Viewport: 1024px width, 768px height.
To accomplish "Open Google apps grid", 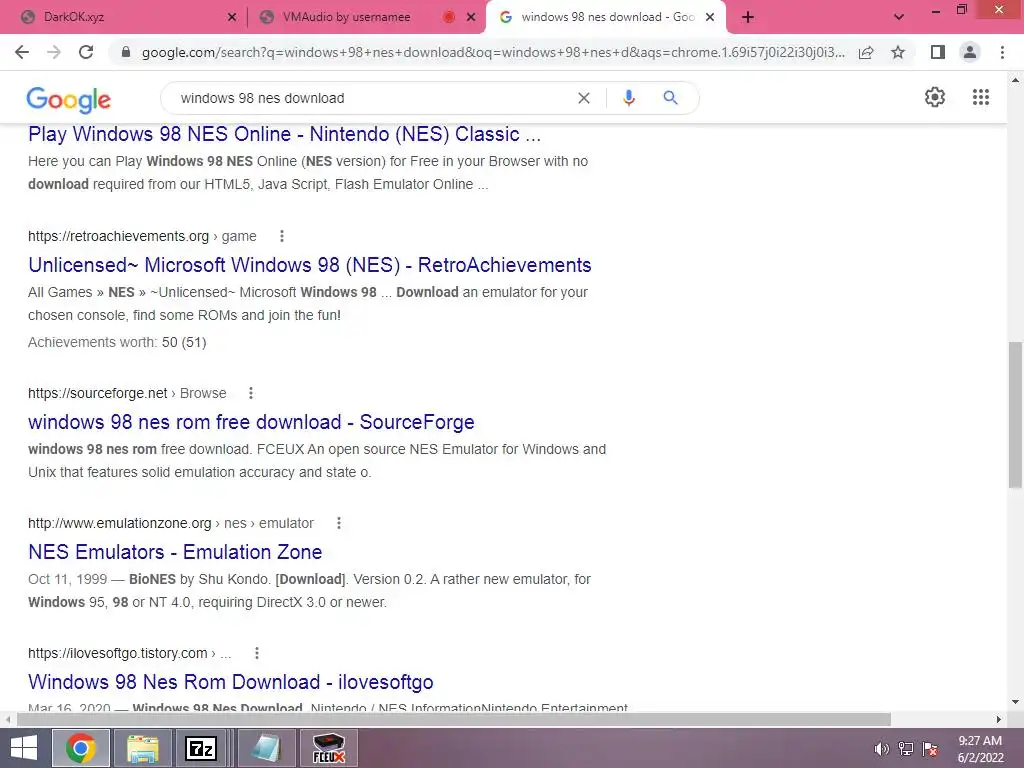I will [981, 97].
